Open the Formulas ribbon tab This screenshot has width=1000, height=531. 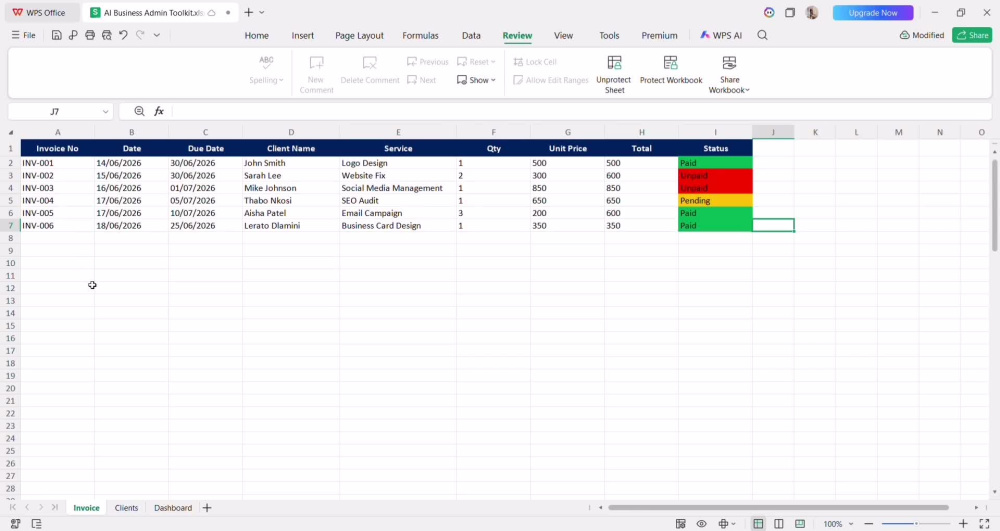coord(420,36)
